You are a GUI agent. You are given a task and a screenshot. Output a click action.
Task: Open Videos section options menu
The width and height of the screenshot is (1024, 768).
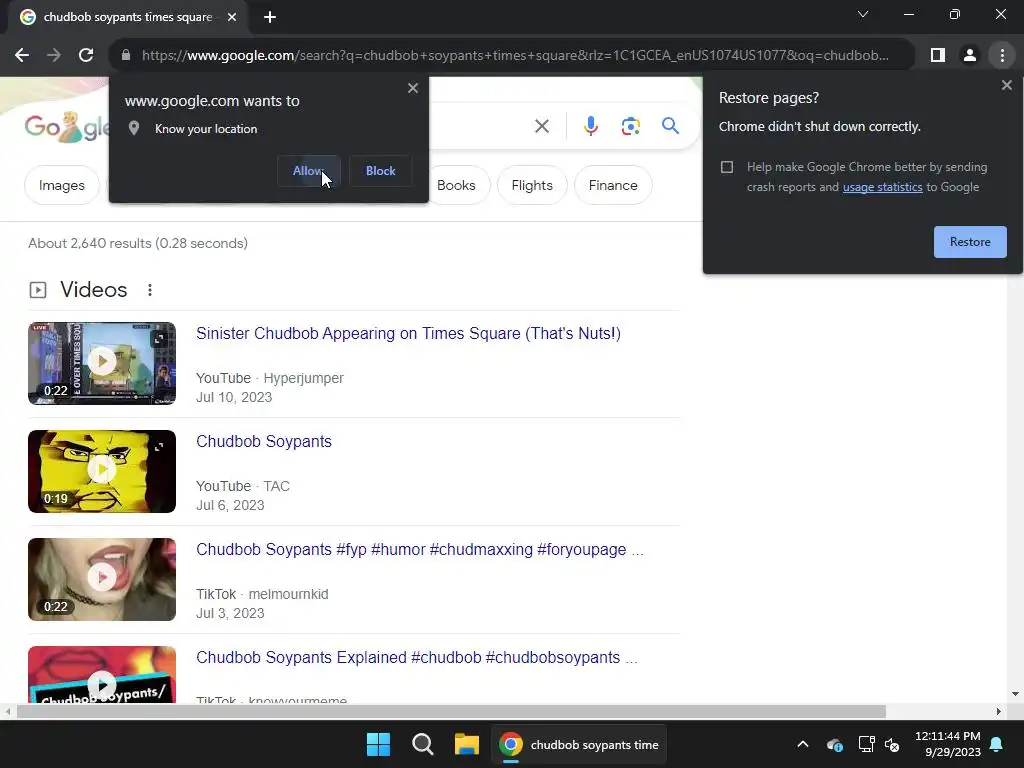[x=150, y=290]
